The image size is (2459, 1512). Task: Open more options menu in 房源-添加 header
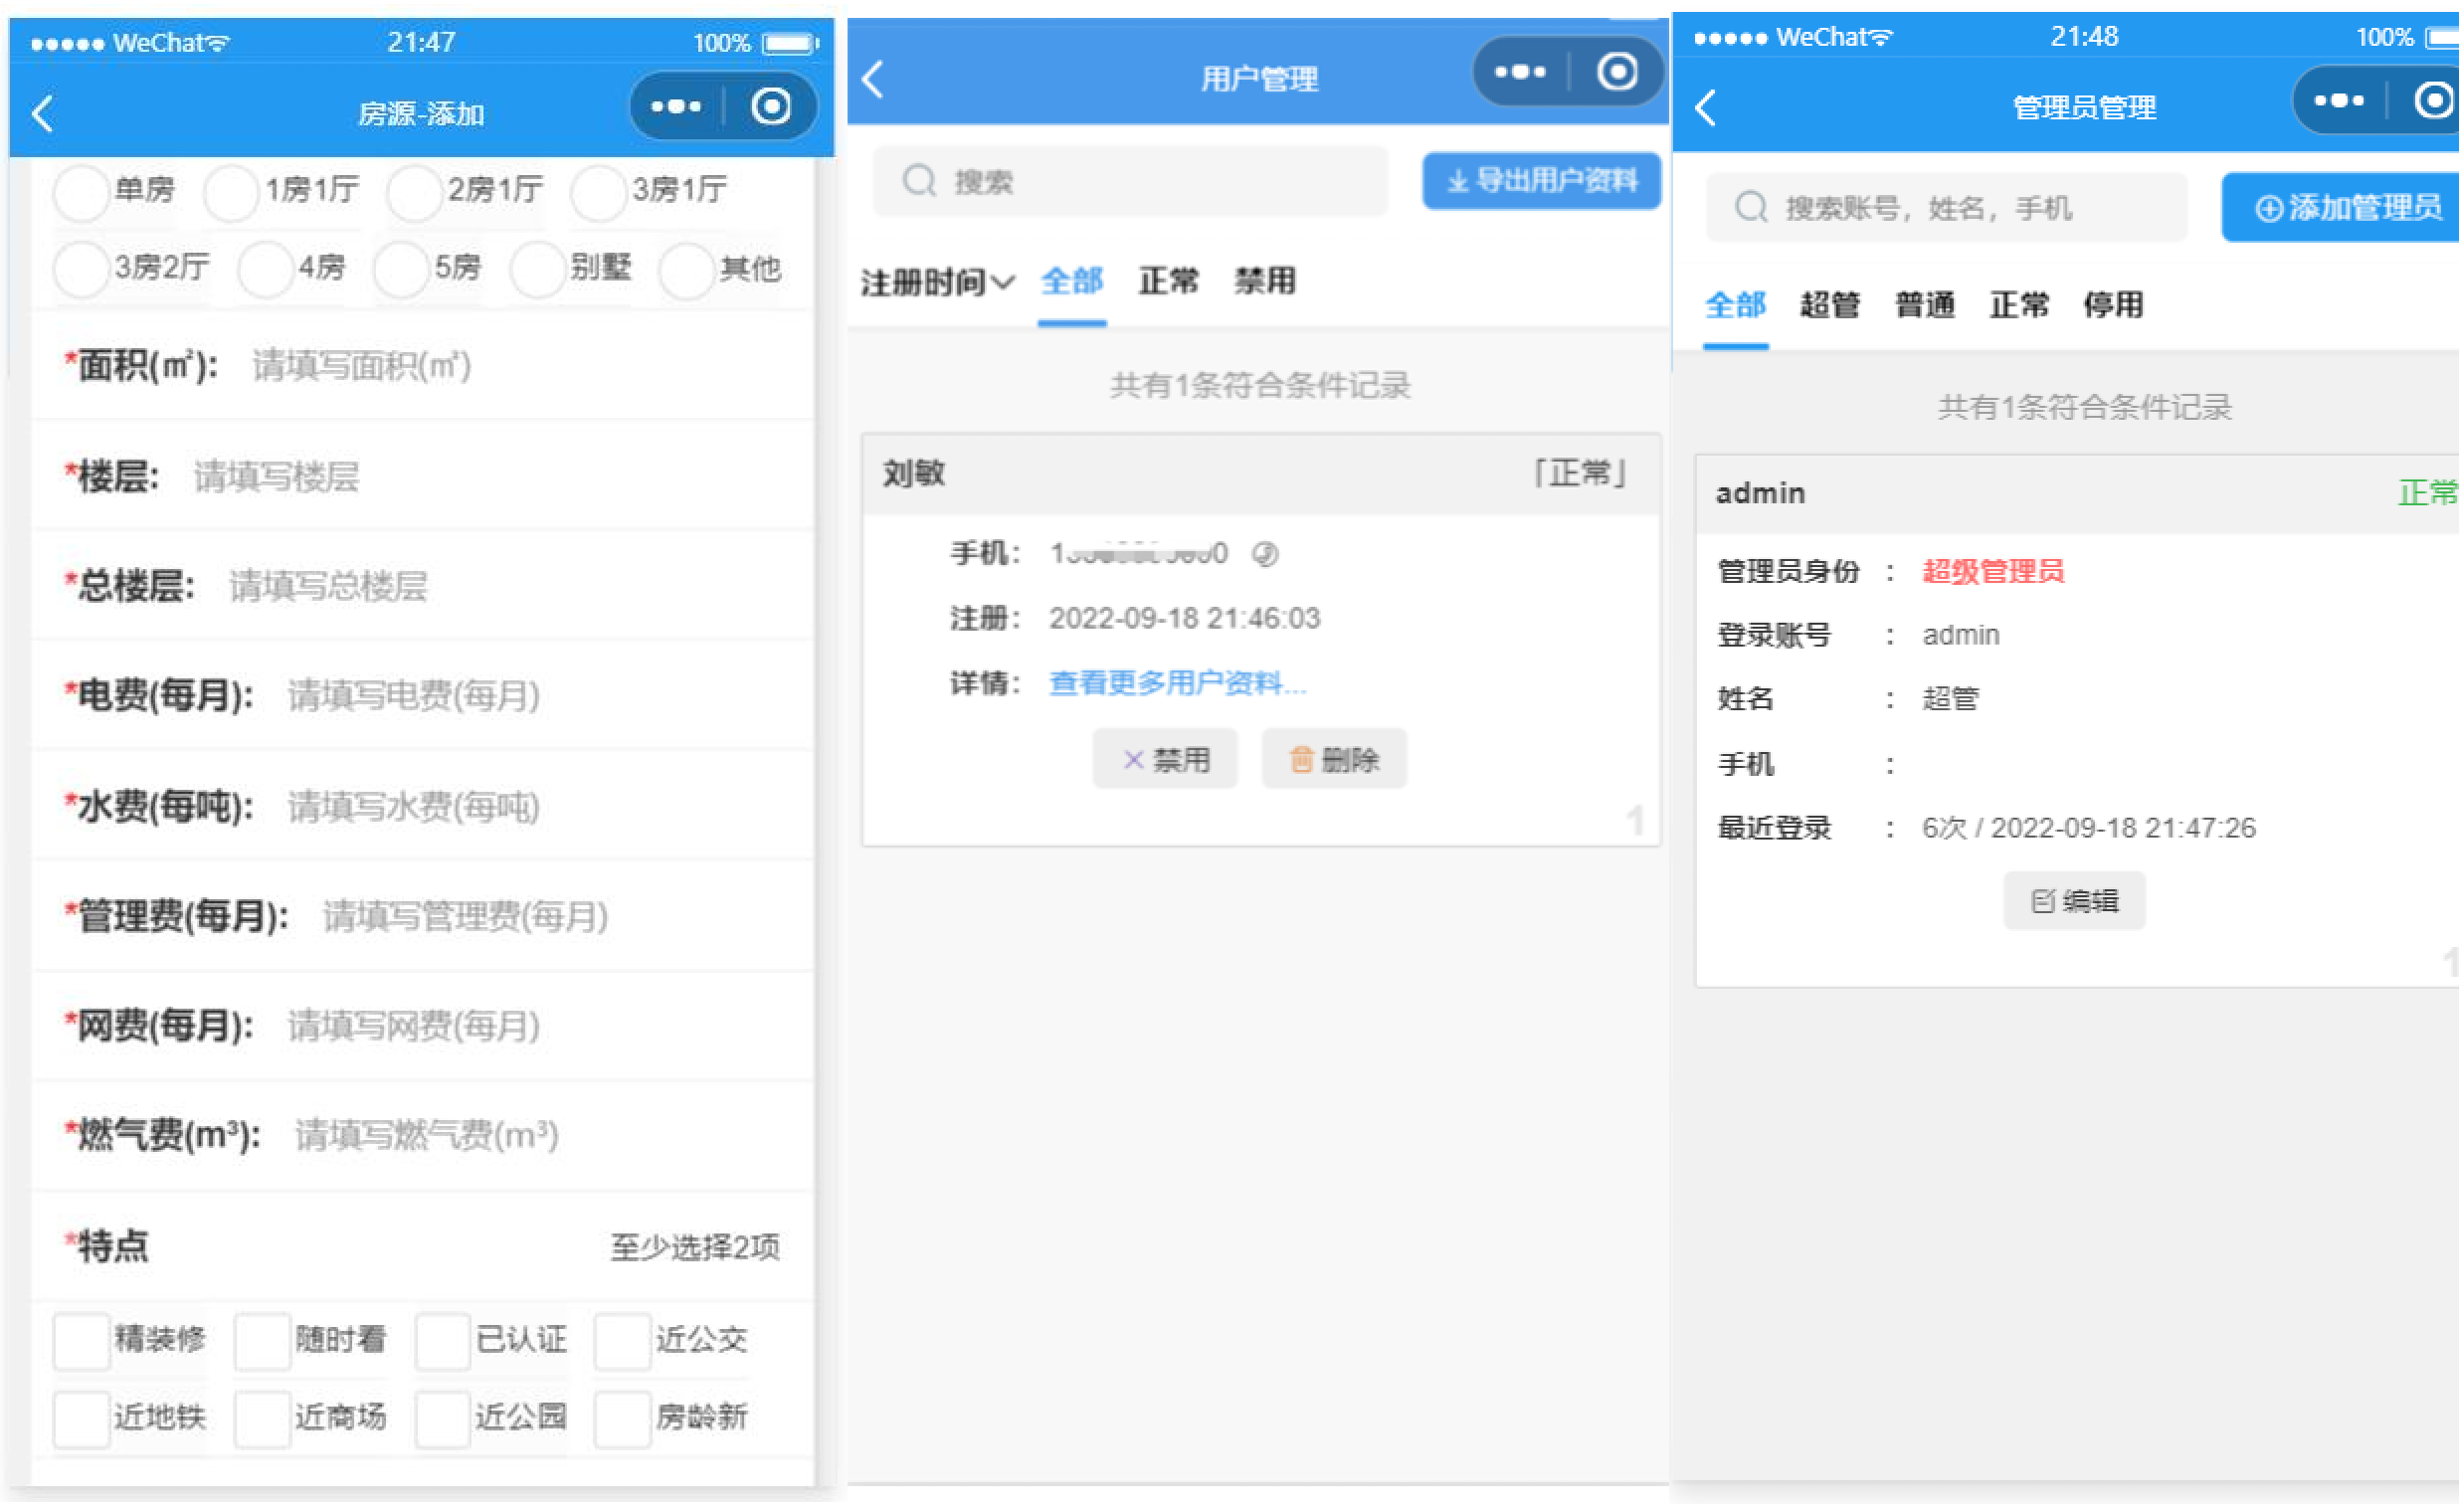click(x=676, y=107)
